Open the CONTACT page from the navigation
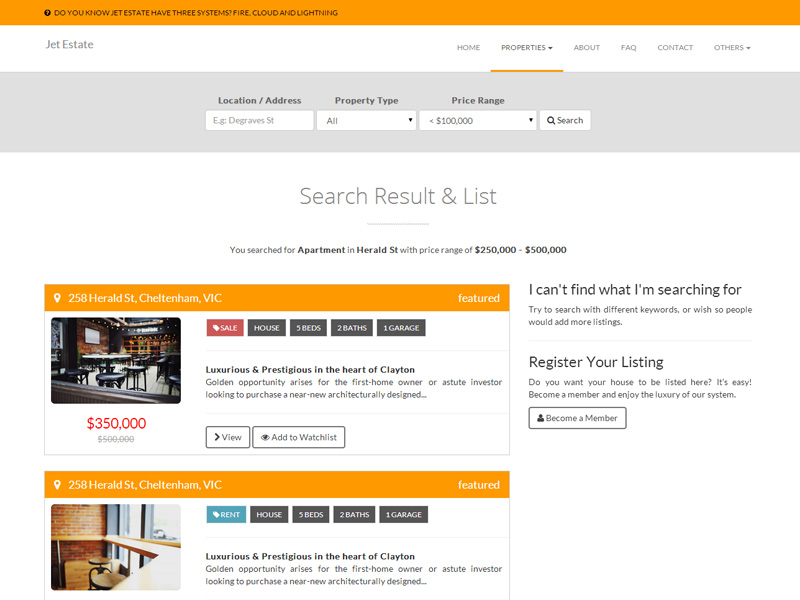This screenshot has height=600, width=800. point(675,47)
